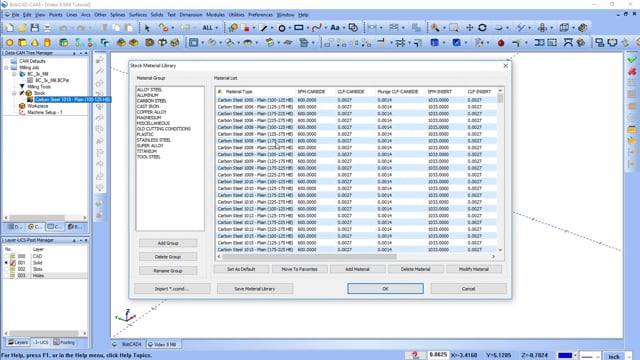
Task: Click the Print toolbar icon
Action: tap(47, 28)
